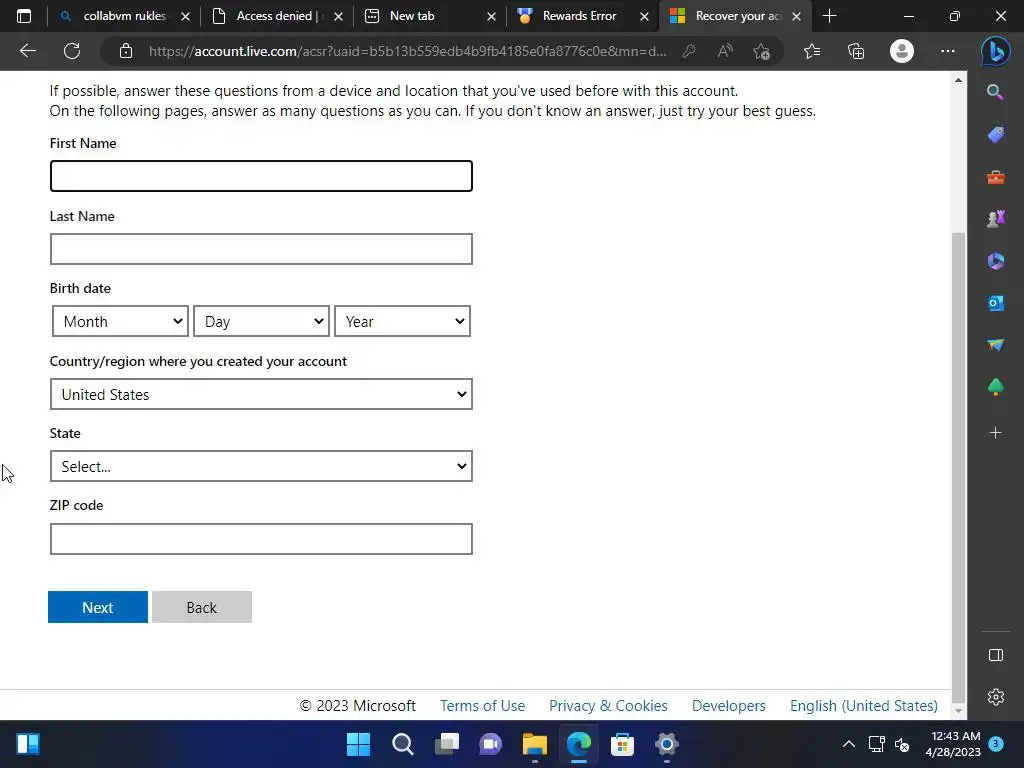Open sidebar settings gear icon
The width and height of the screenshot is (1024, 768).
tap(995, 697)
